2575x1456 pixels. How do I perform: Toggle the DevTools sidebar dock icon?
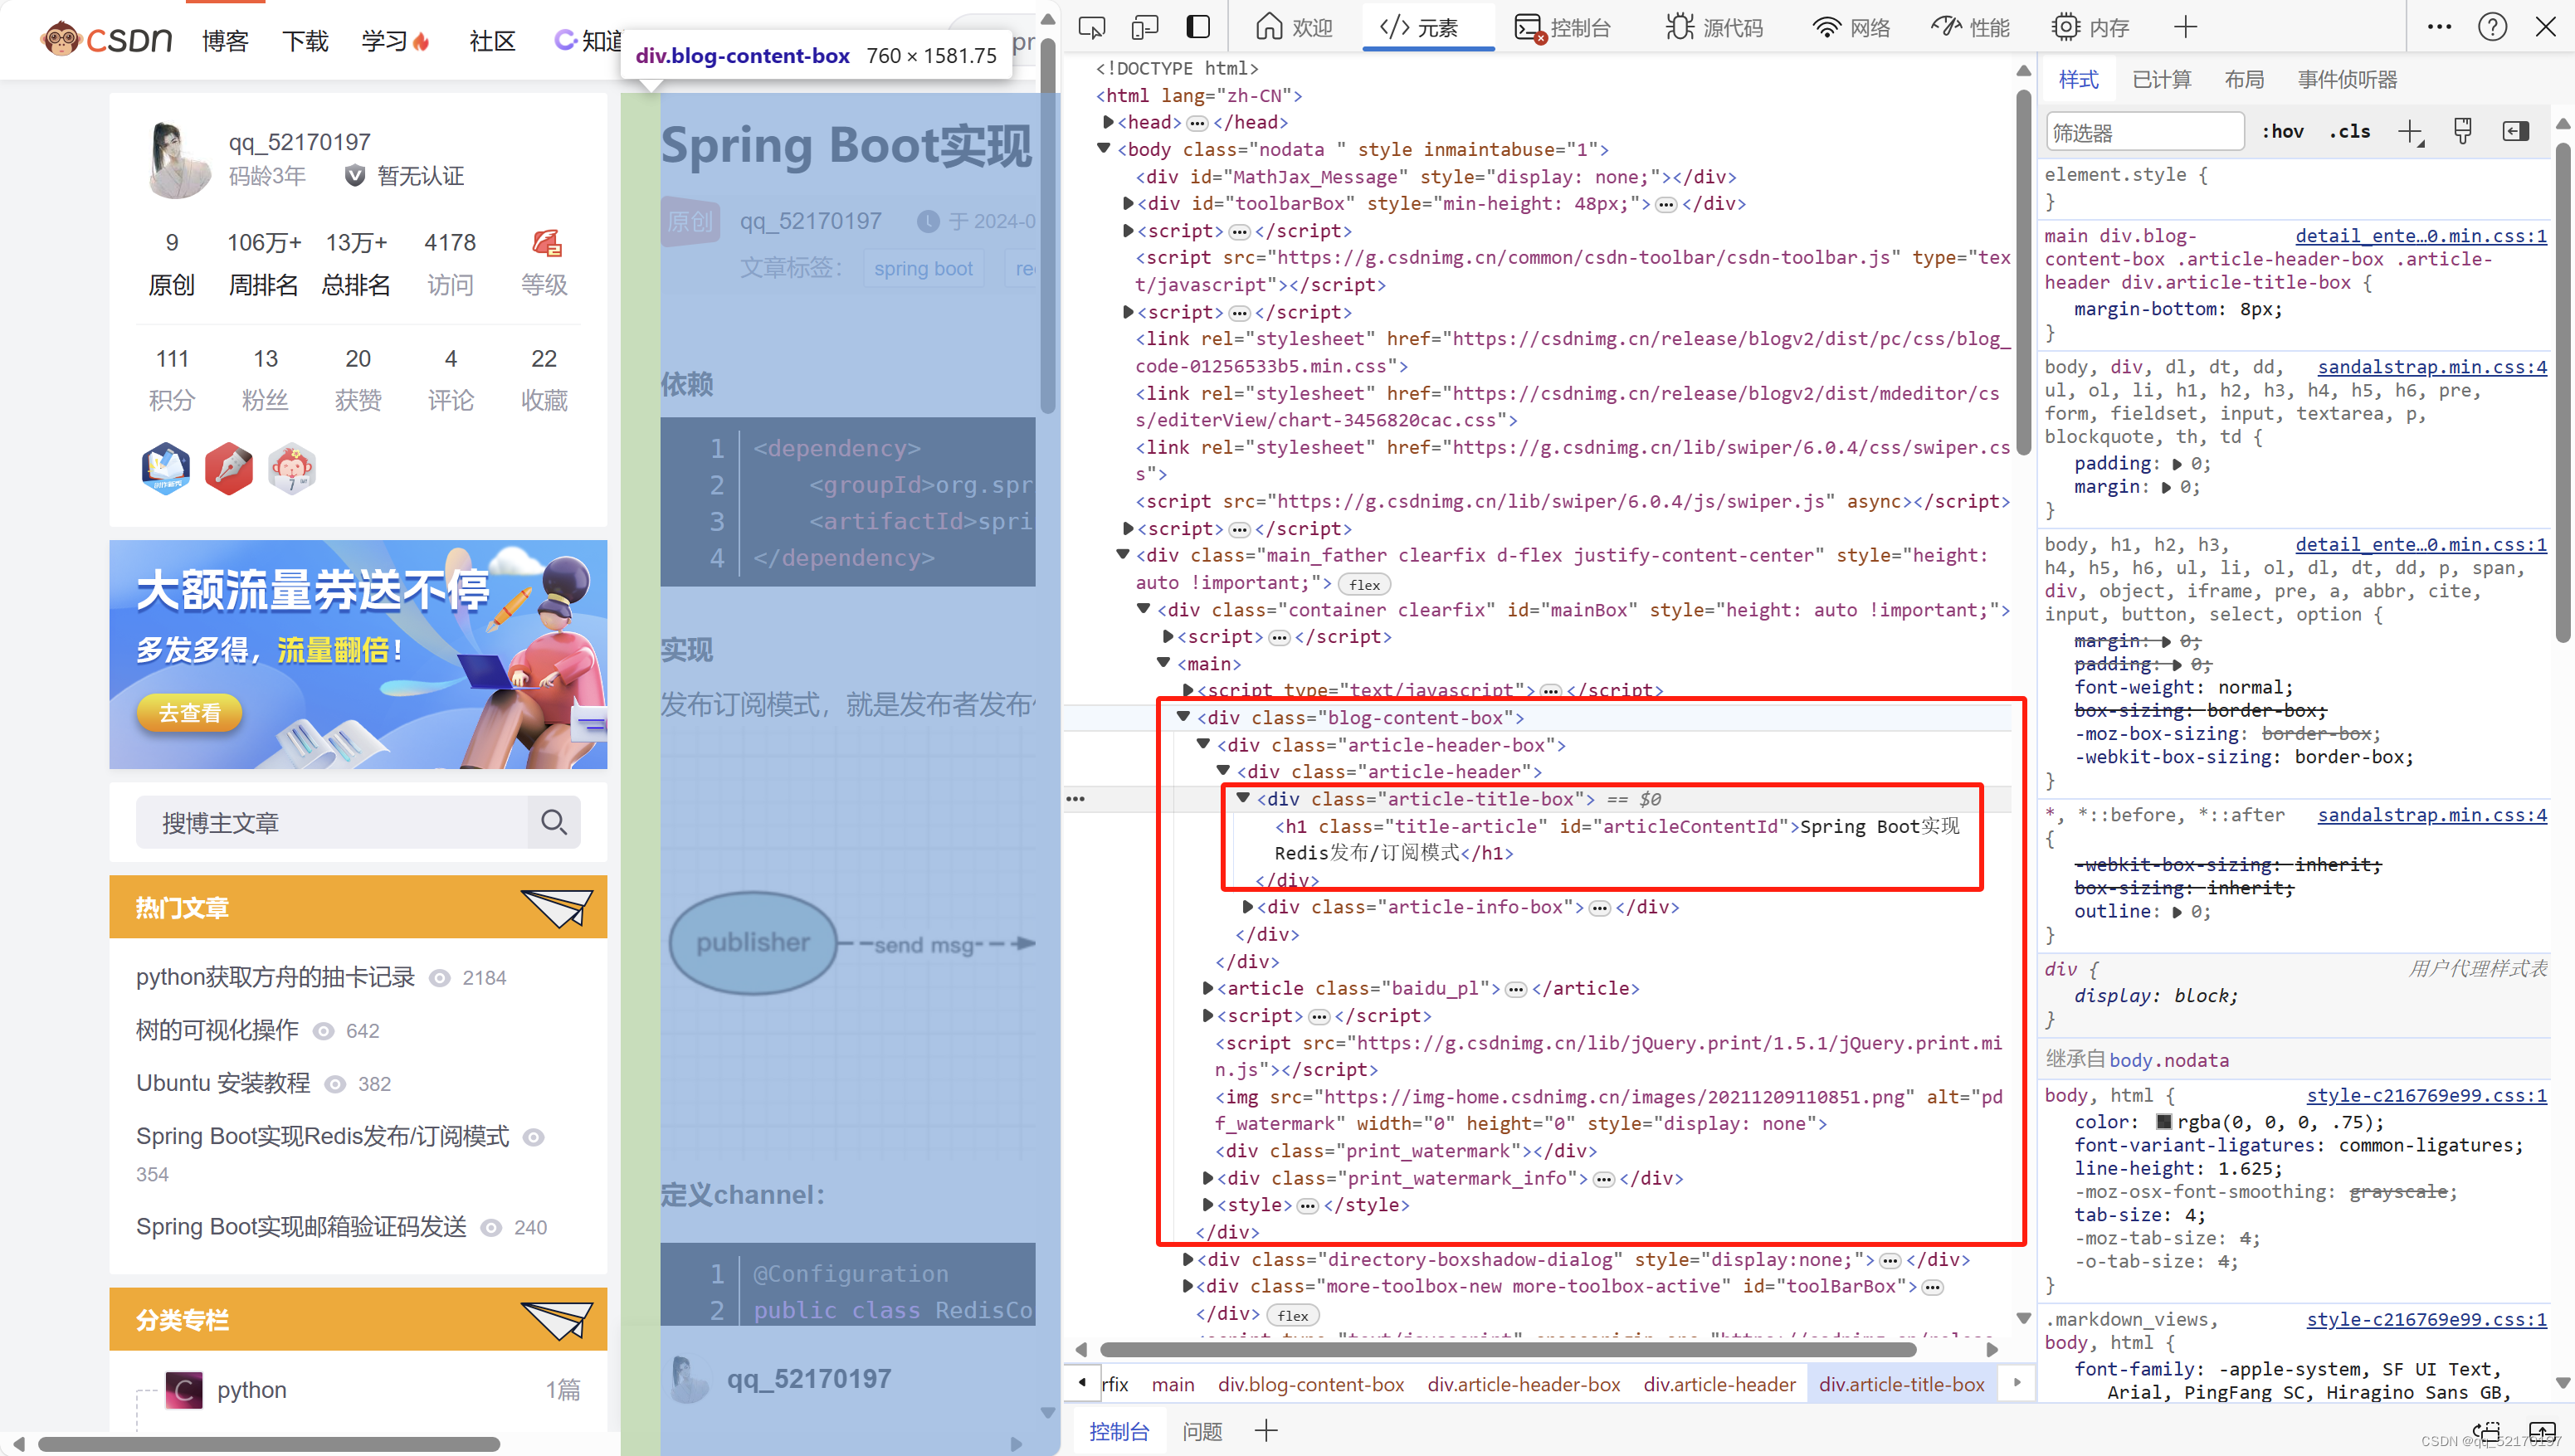click(1197, 27)
